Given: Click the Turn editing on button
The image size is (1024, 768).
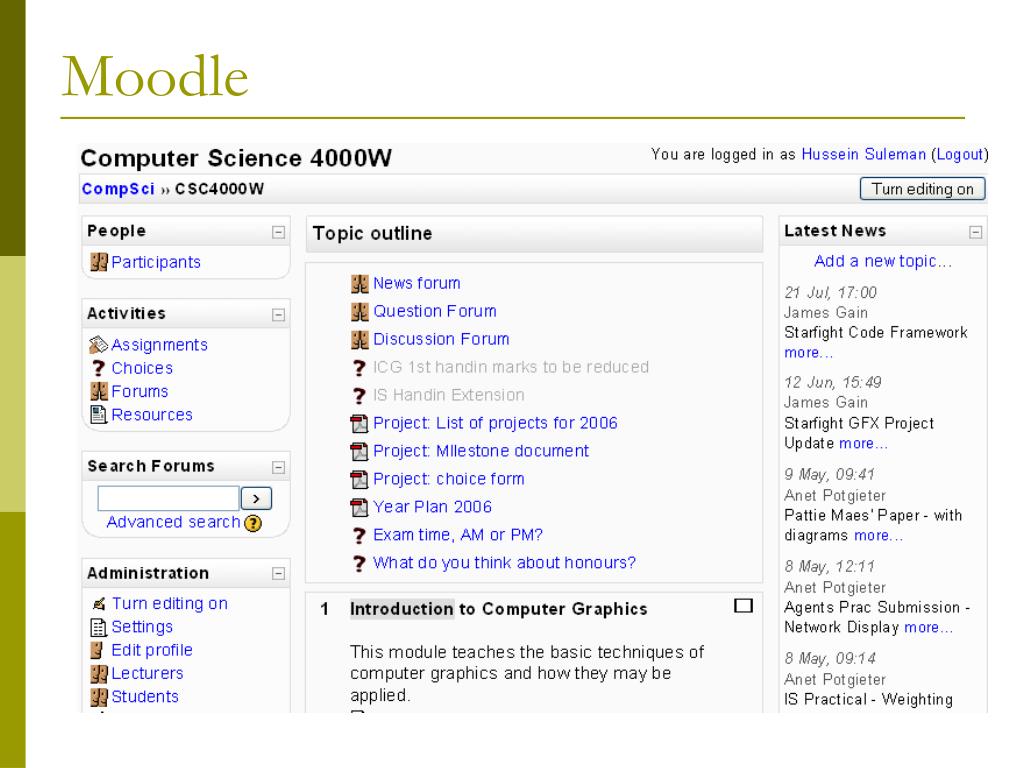Looking at the screenshot, I should point(923,189).
